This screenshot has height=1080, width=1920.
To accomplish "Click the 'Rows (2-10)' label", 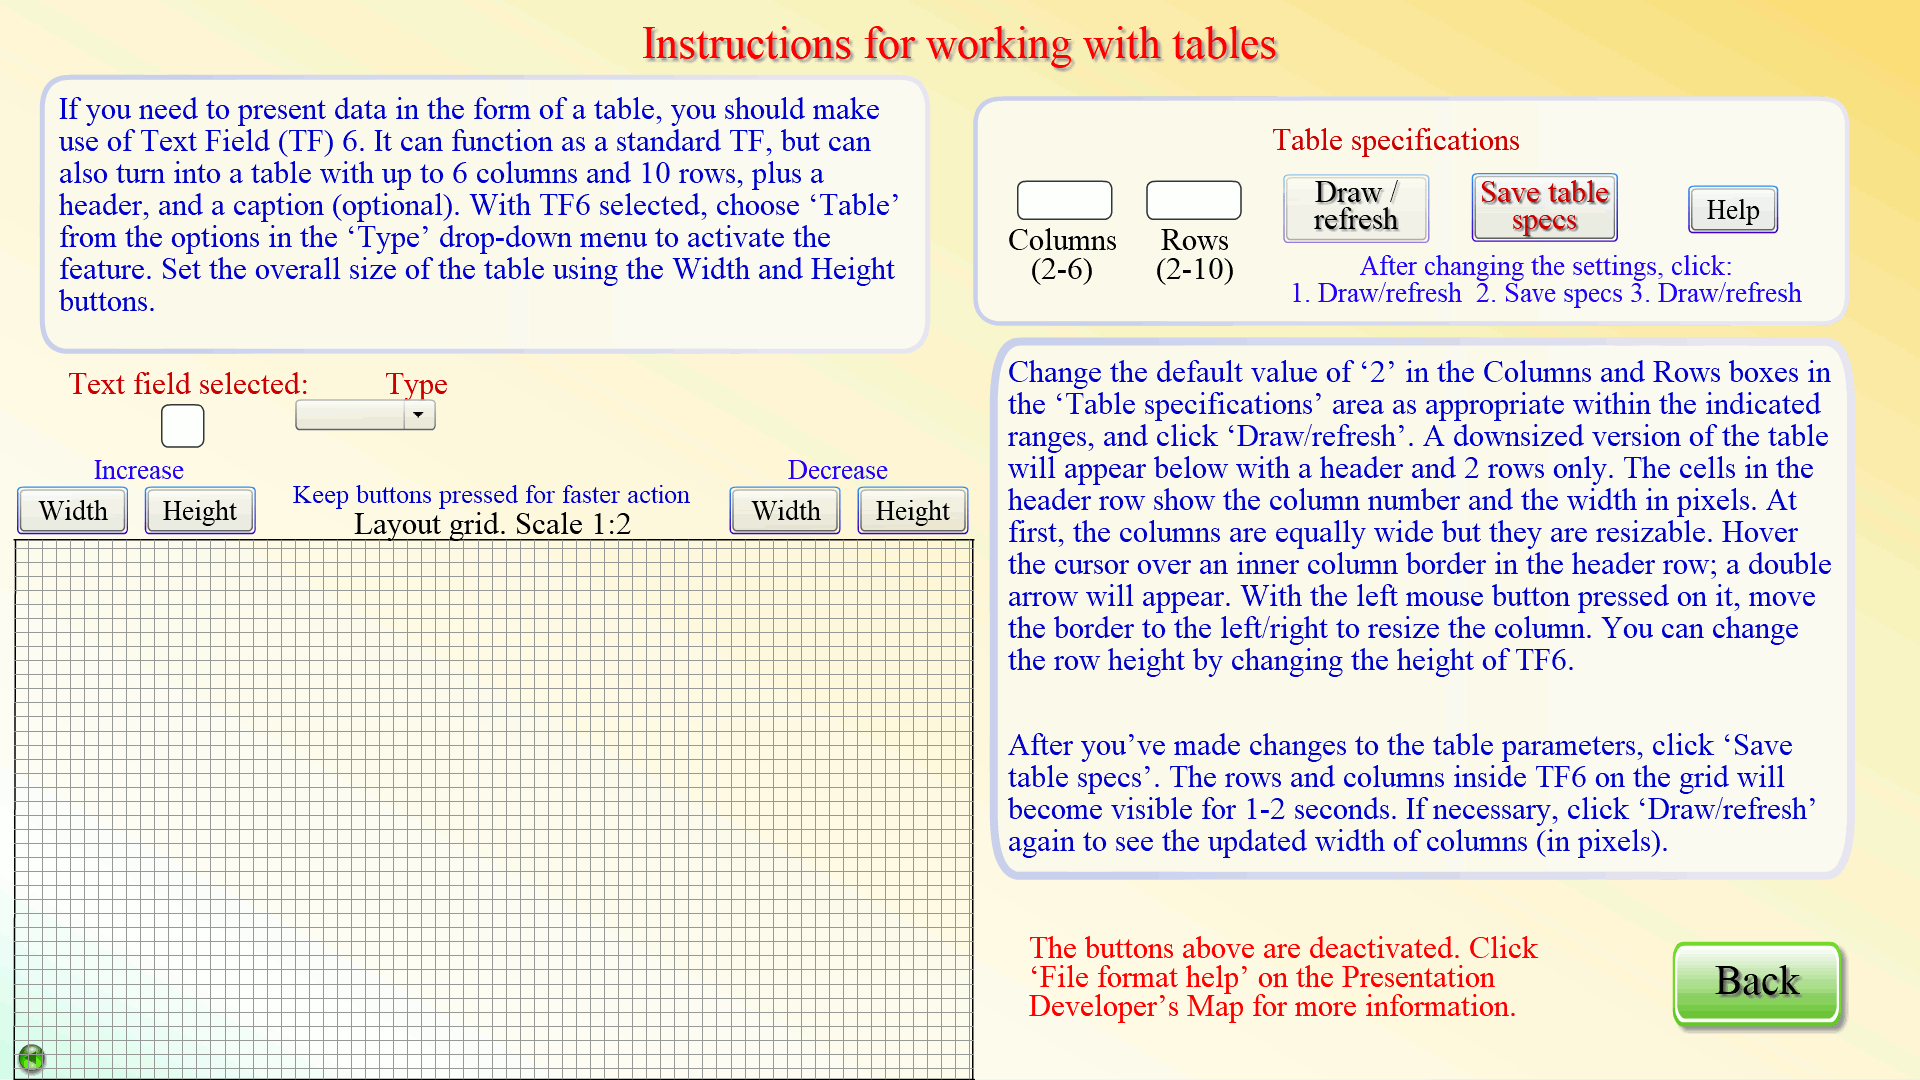I will (1194, 255).
